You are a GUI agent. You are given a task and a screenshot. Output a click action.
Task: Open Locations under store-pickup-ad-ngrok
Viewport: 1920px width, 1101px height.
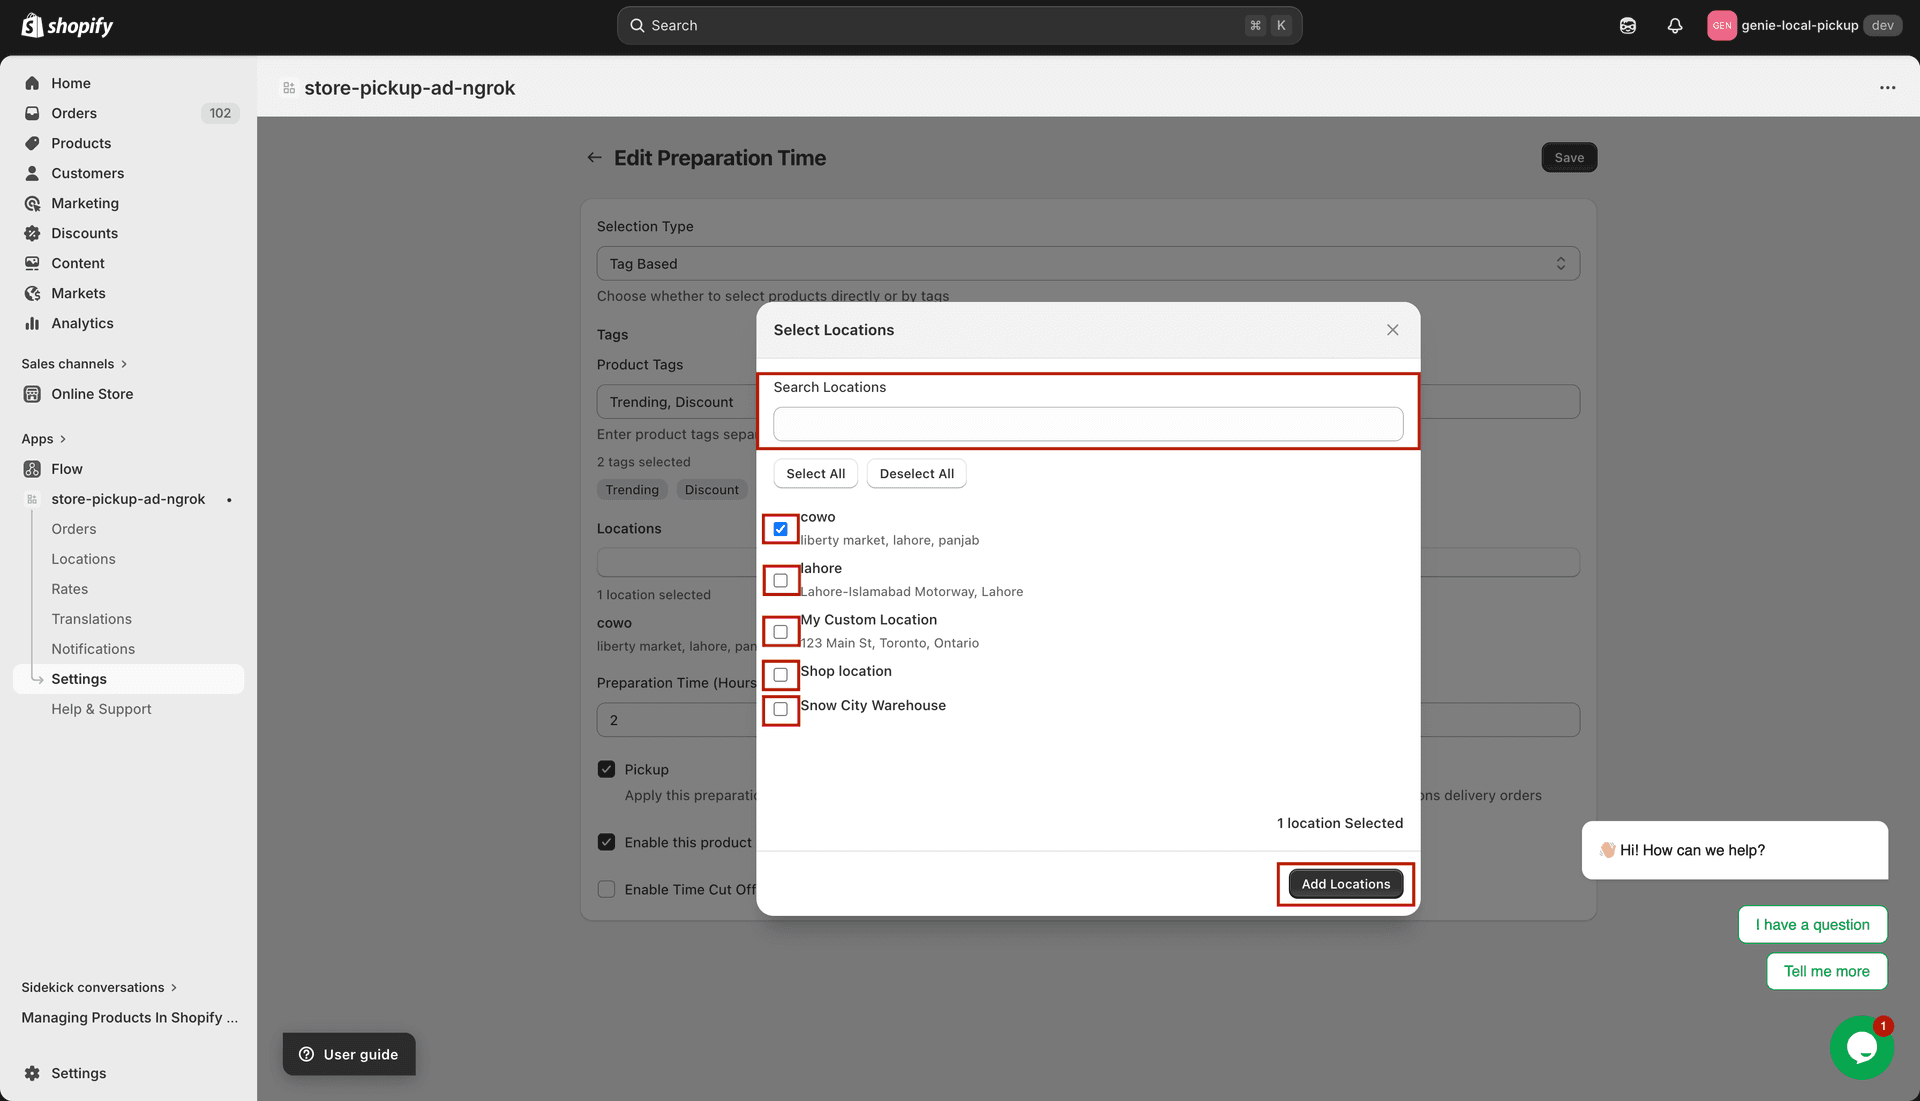[83, 558]
